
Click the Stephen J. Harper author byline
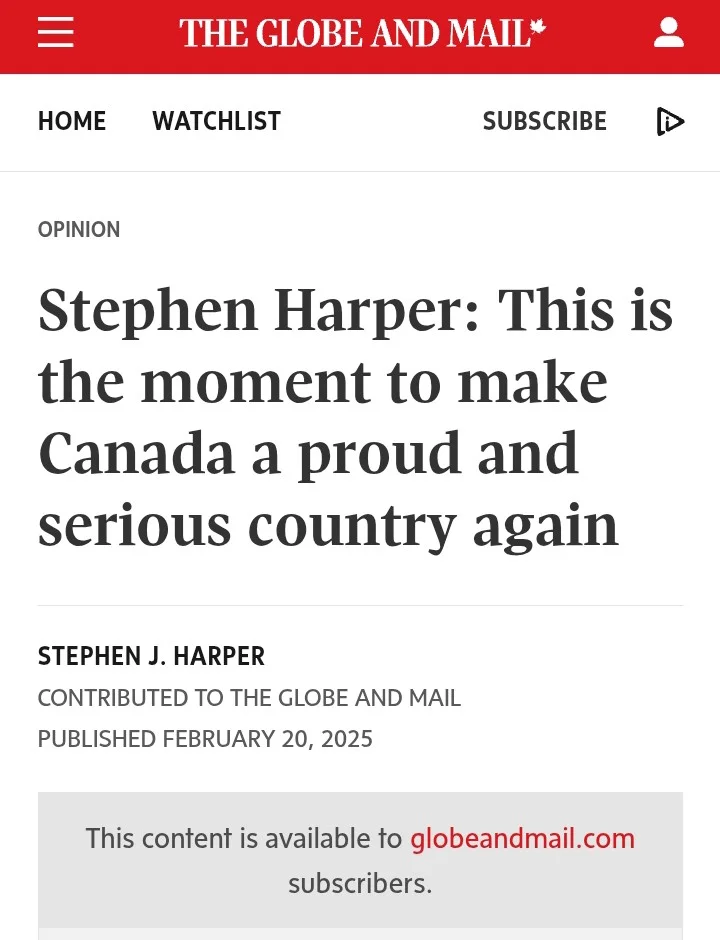(x=151, y=656)
